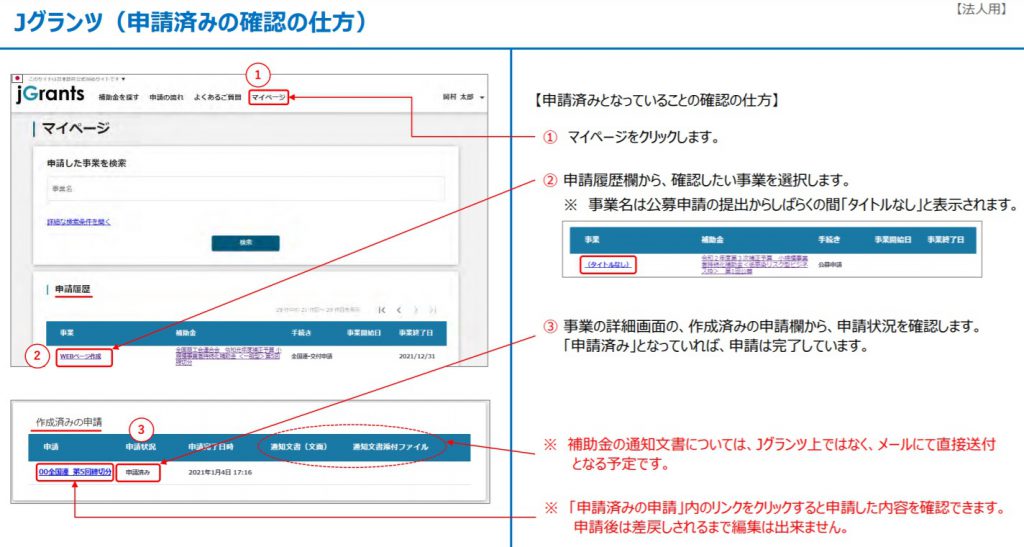
Task: Click the 検索 search button
Action: pyautogui.click(x=246, y=243)
